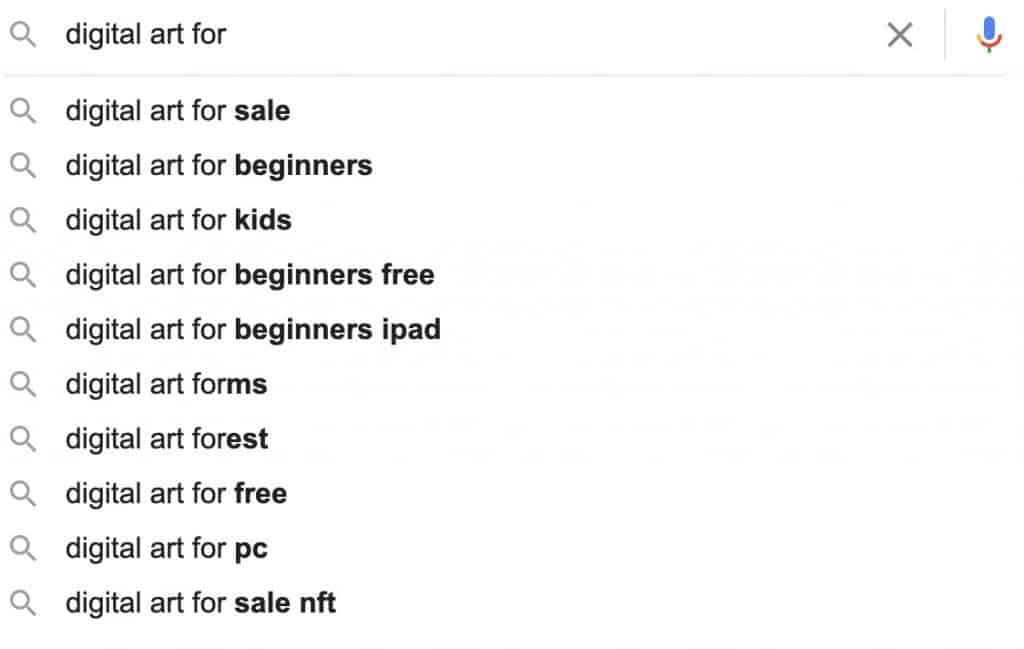Select the 'digital art for beginners ipad' suggestion
1024x649 pixels.
click(253, 329)
